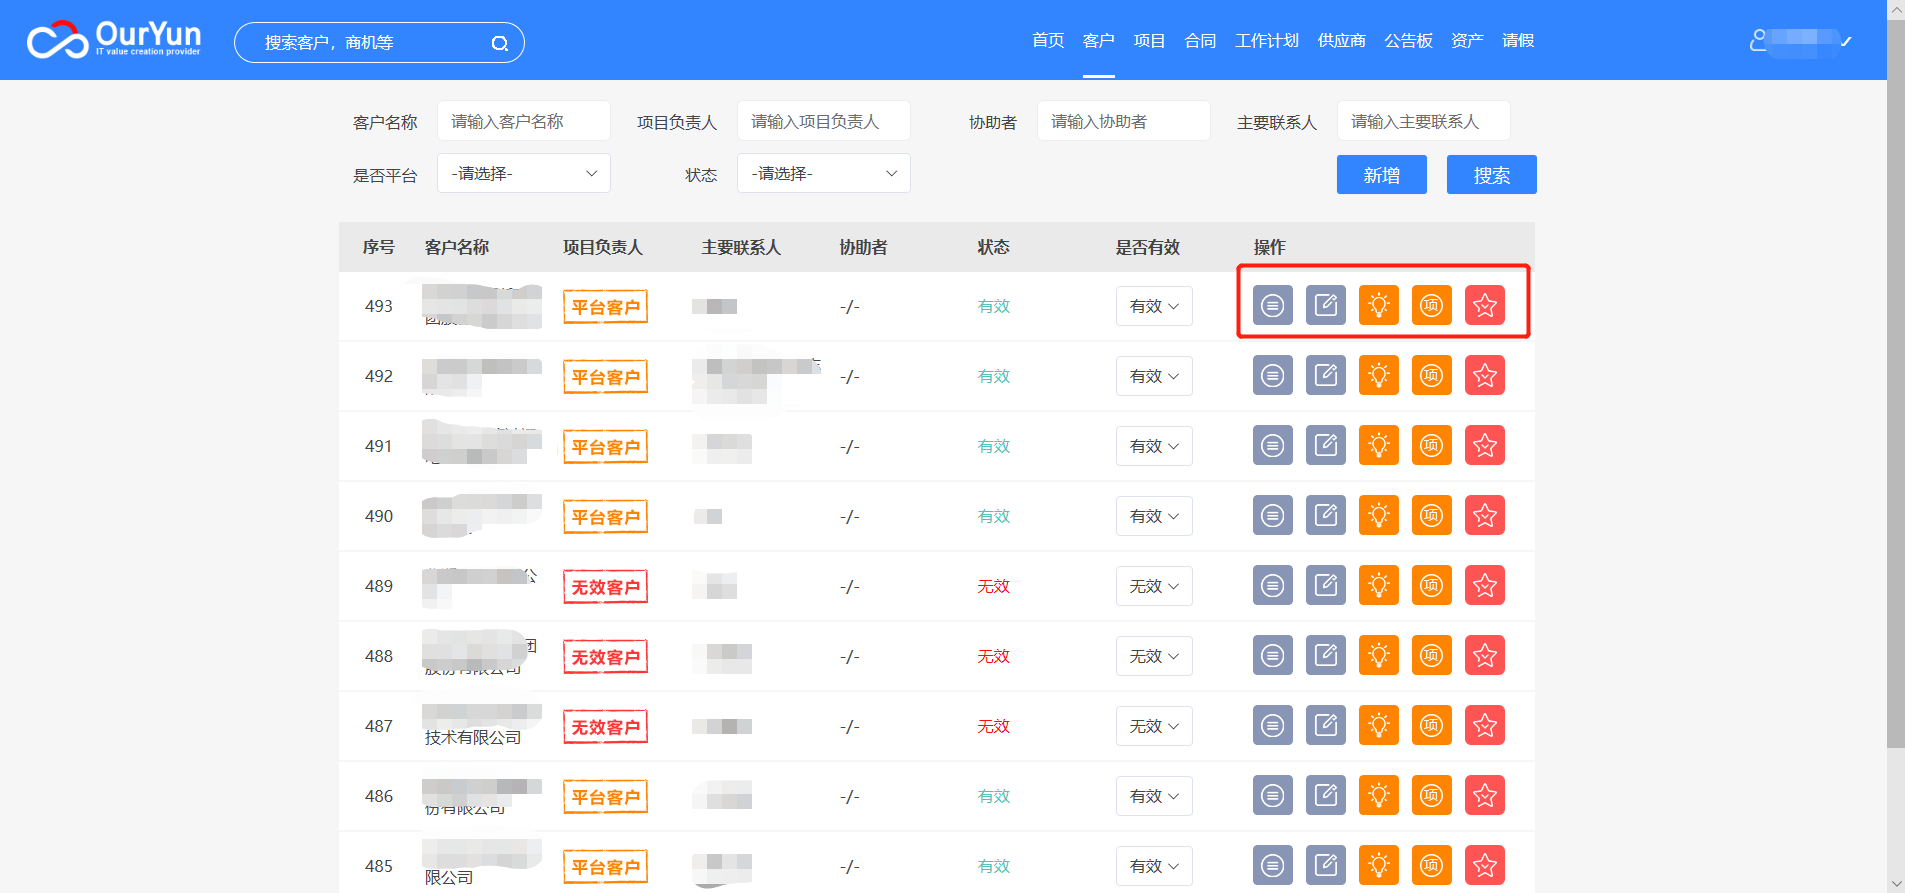Open details list icon for row 492

[1273, 376]
